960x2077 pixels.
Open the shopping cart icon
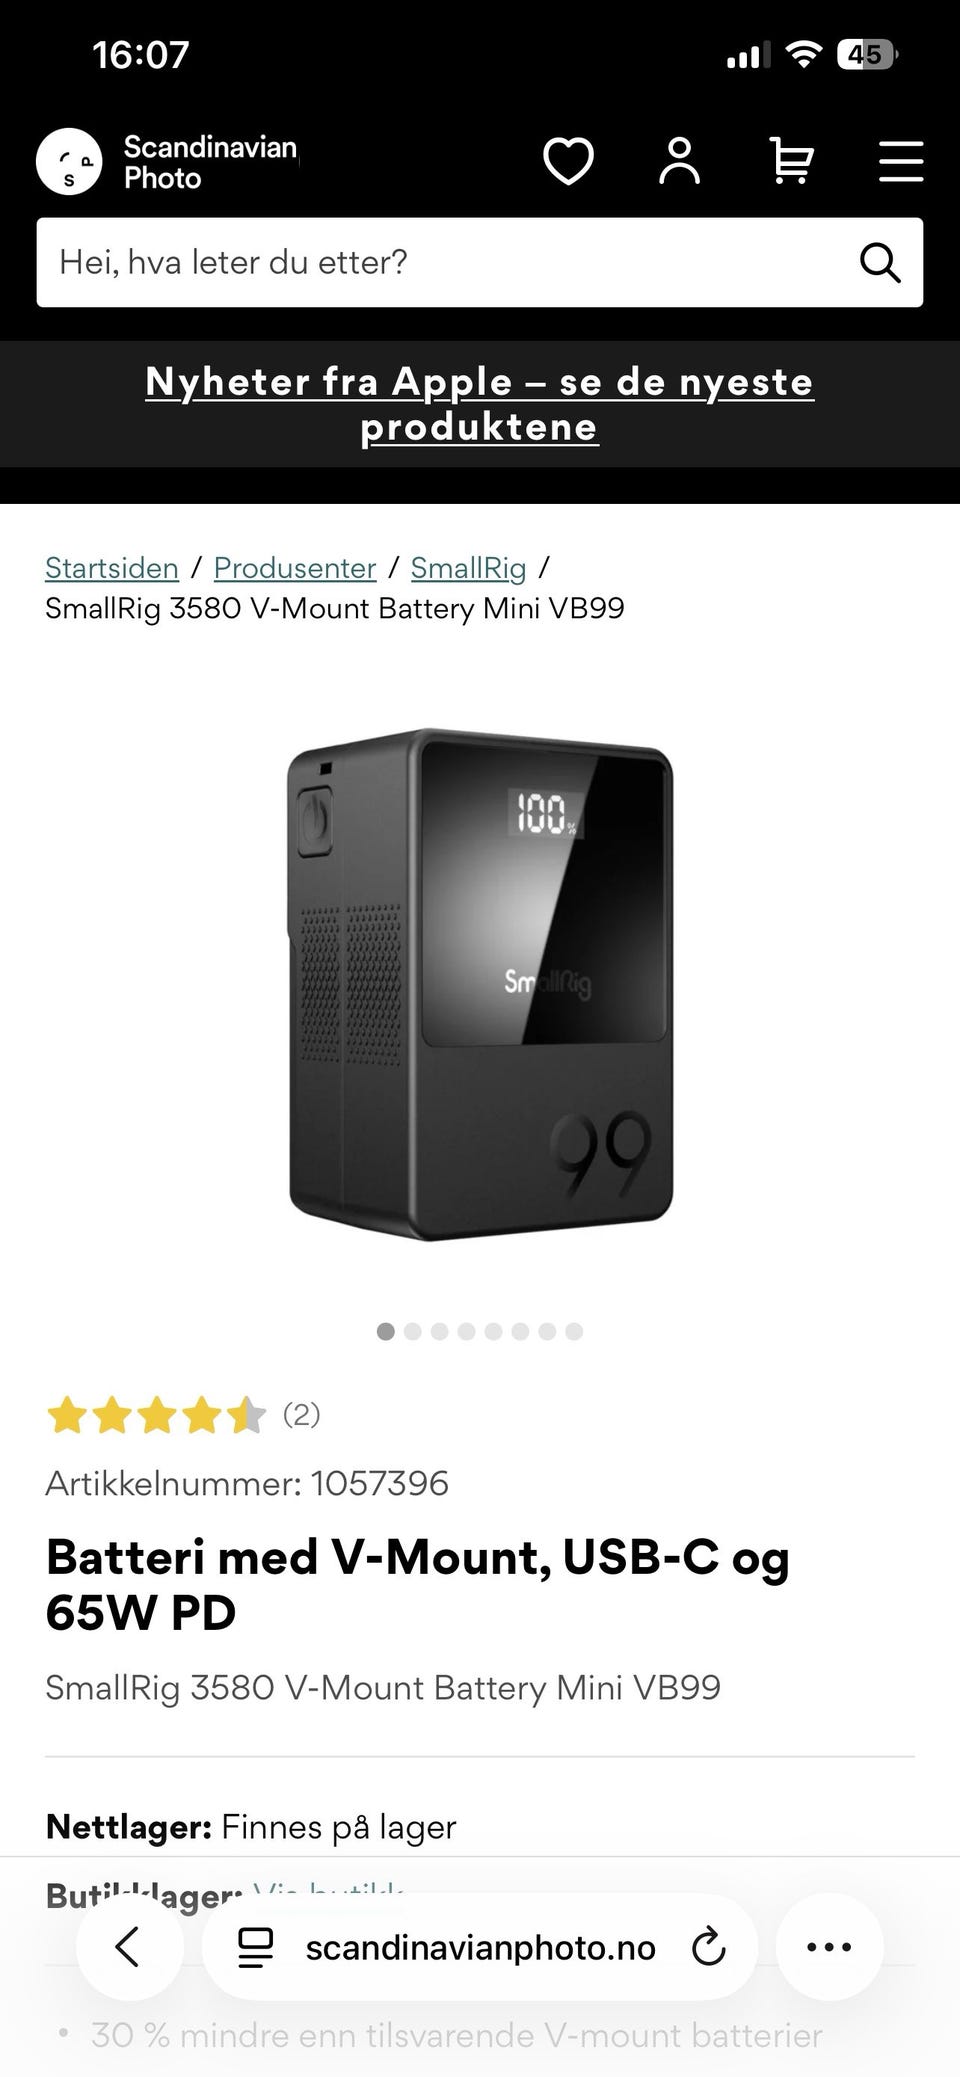pyautogui.click(x=791, y=162)
